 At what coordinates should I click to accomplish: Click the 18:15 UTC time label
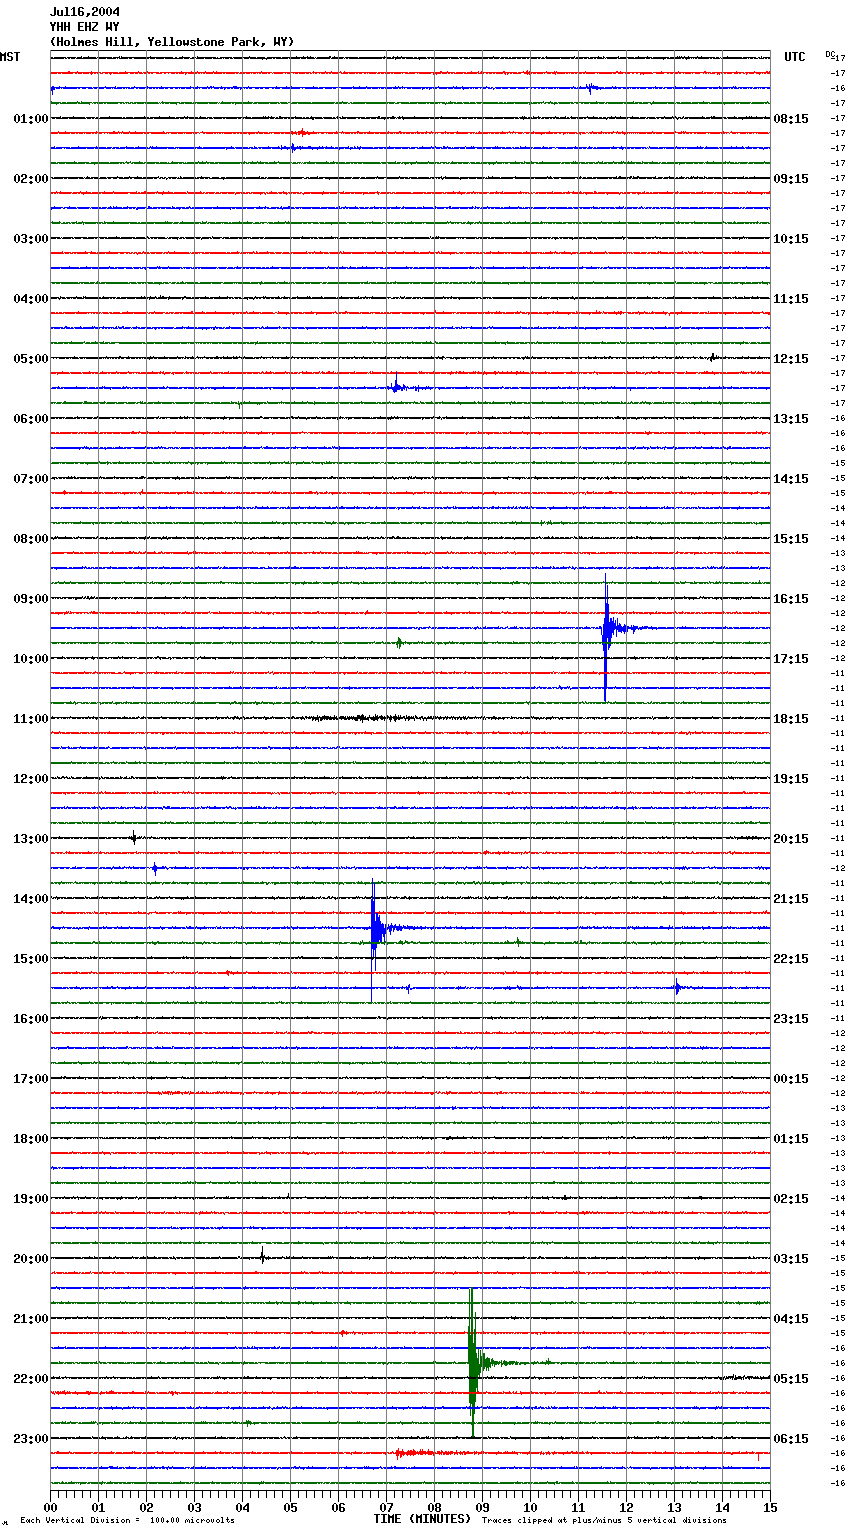791,719
